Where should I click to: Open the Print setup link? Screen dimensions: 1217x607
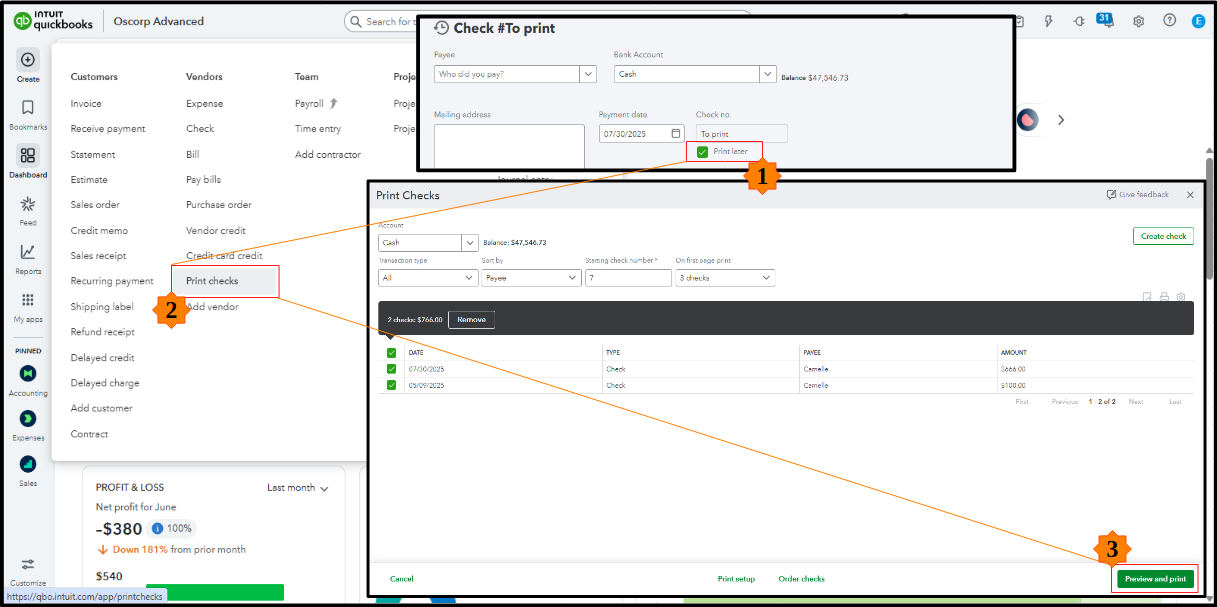click(736, 579)
